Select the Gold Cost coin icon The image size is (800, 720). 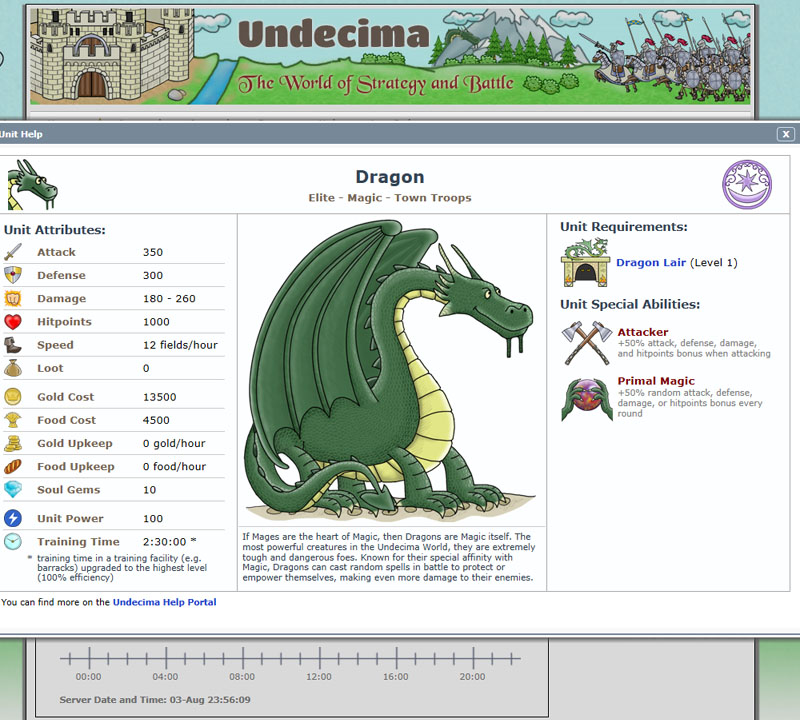(14, 397)
